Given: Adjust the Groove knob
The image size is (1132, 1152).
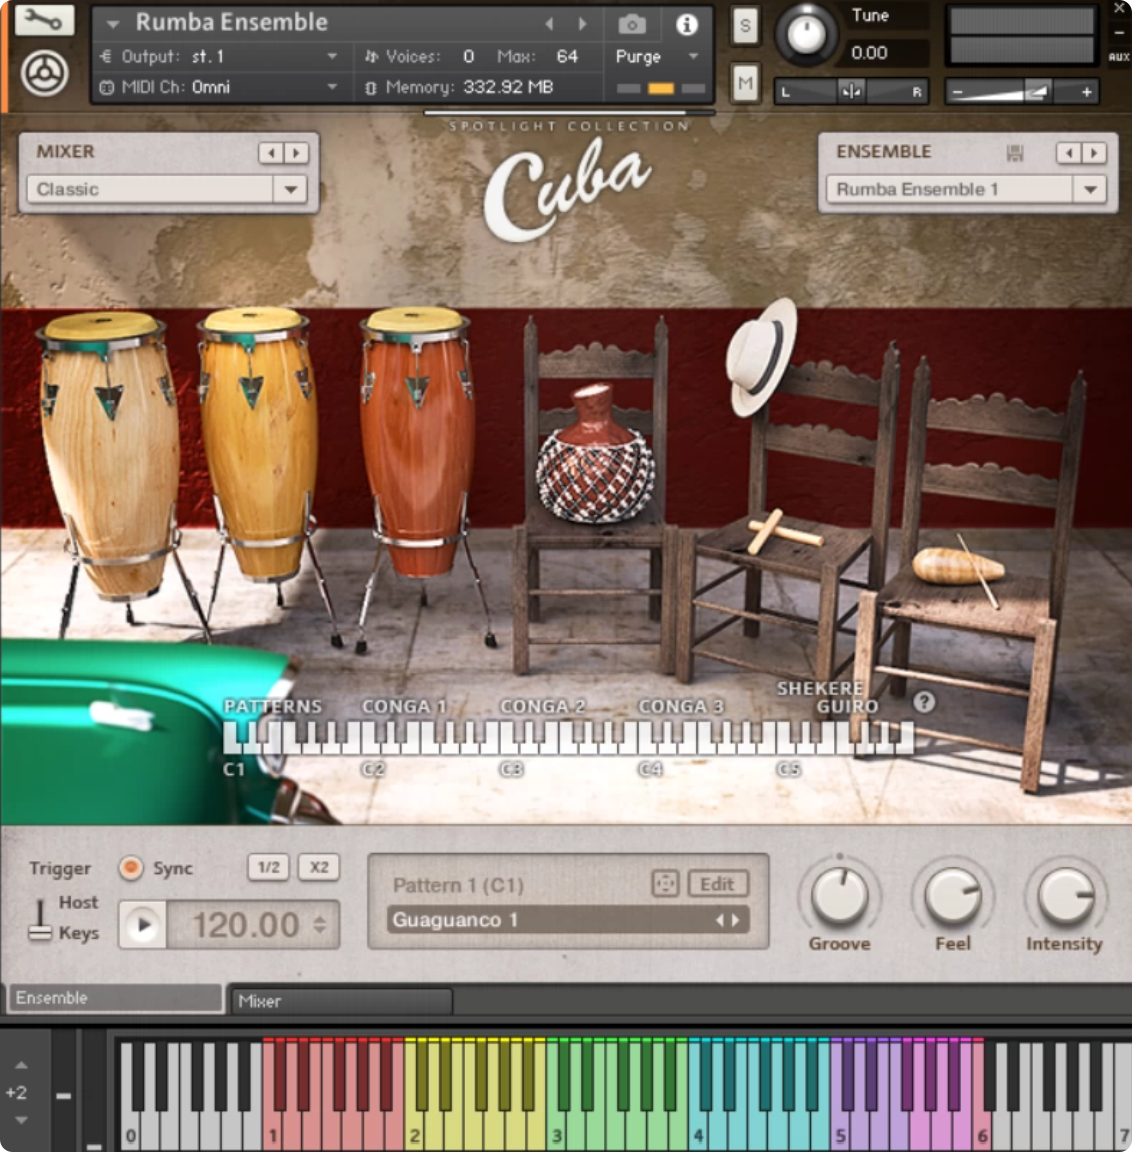Looking at the screenshot, I should tap(839, 896).
